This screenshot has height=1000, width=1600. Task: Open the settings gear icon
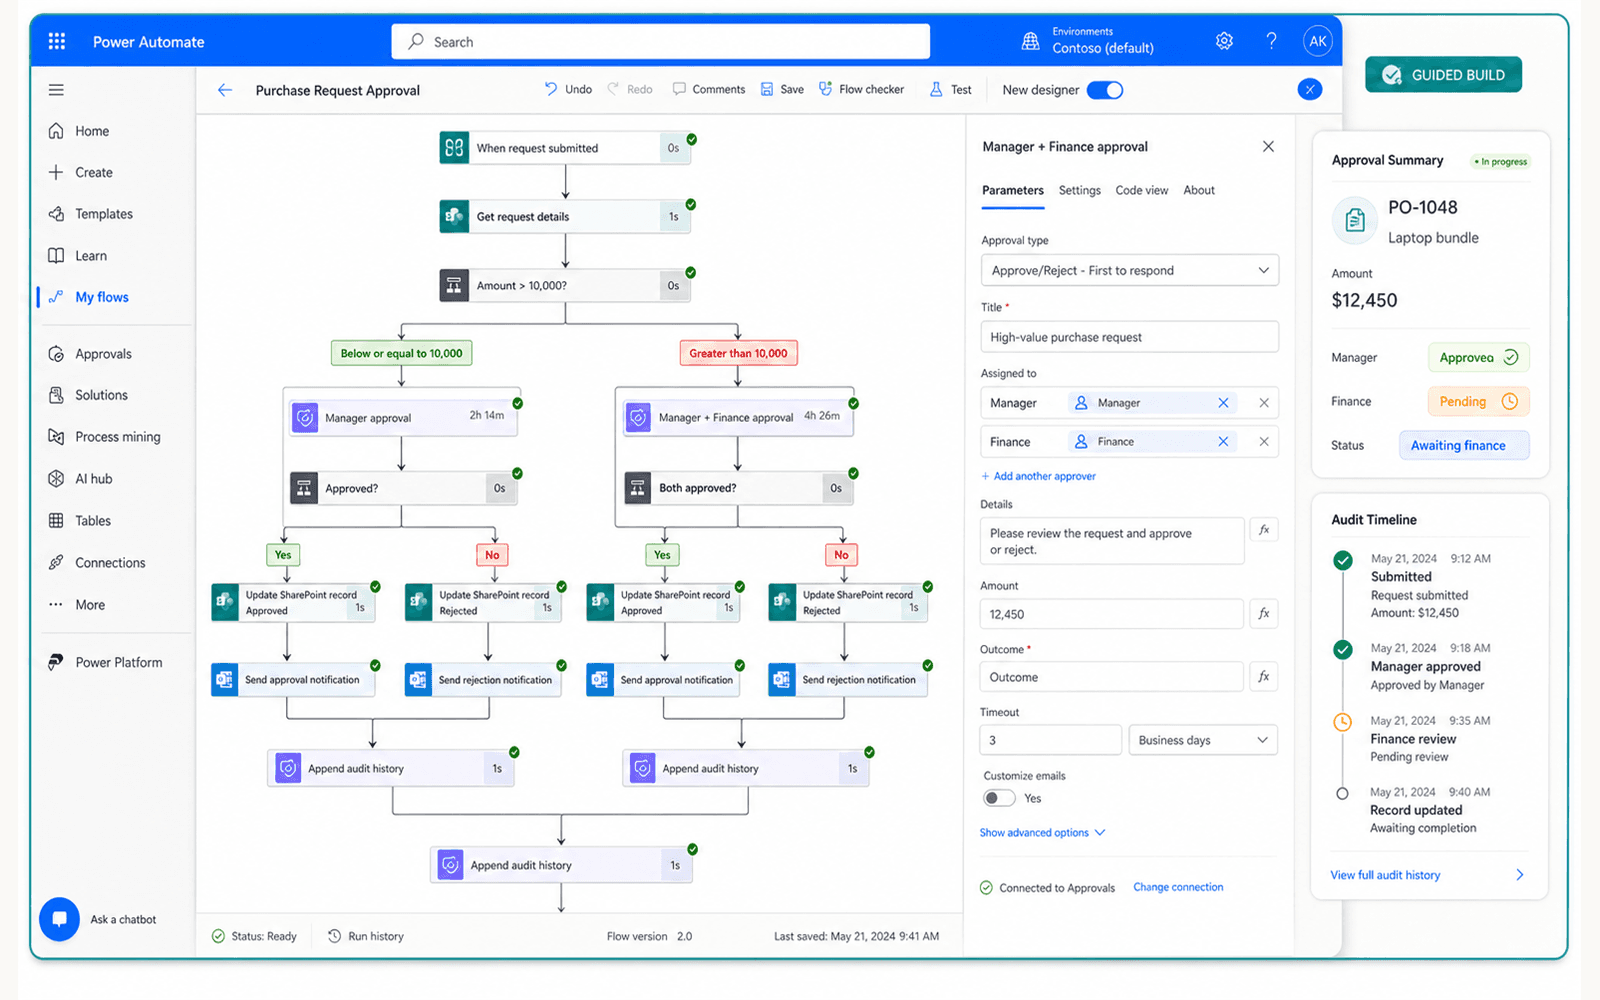click(1224, 41)
